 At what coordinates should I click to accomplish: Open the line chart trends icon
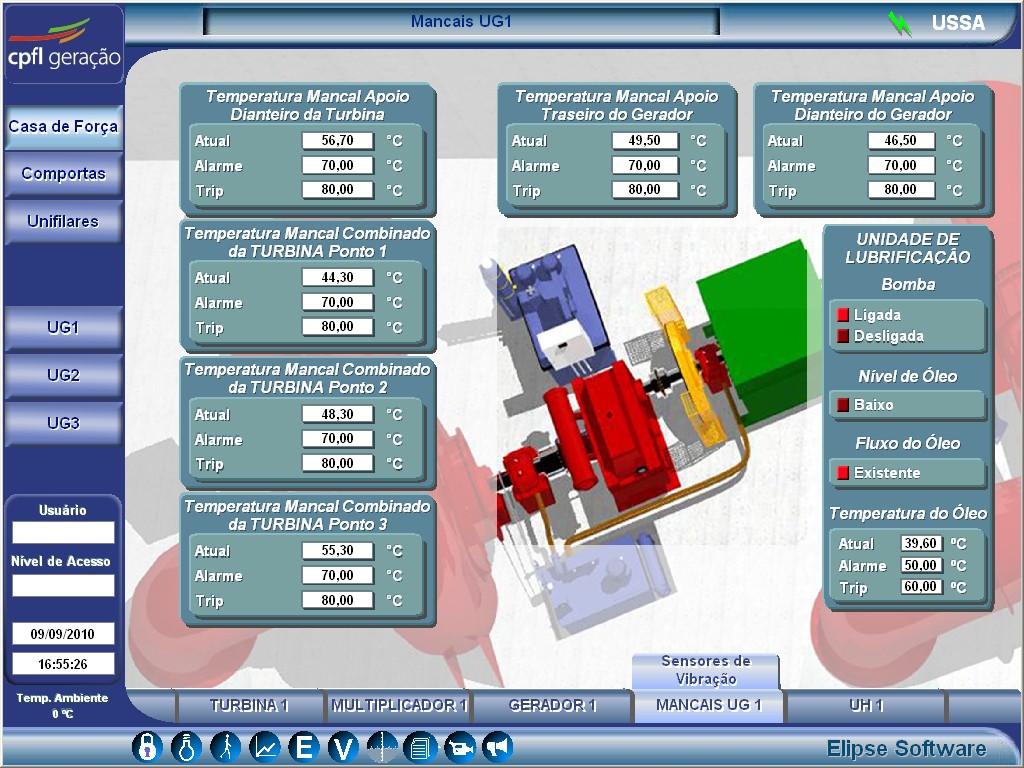click(264, 746)
